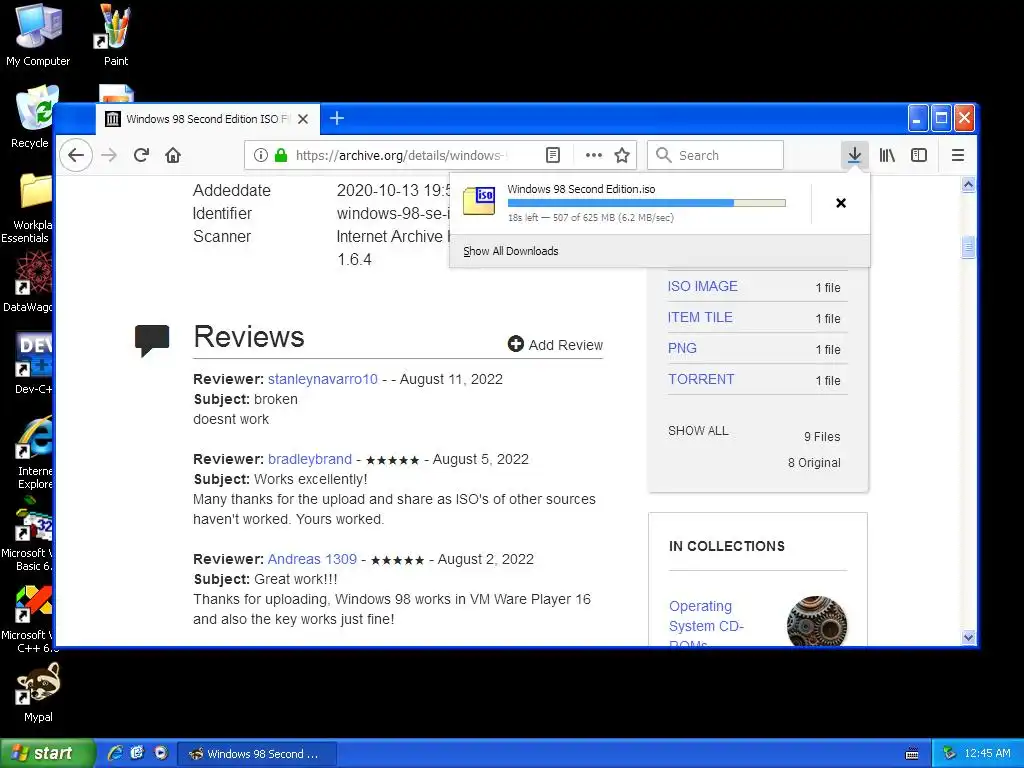Screen dimensions: 1024x768
Task: Open the TORRENT download option
Action: click(x=701, y=379)
